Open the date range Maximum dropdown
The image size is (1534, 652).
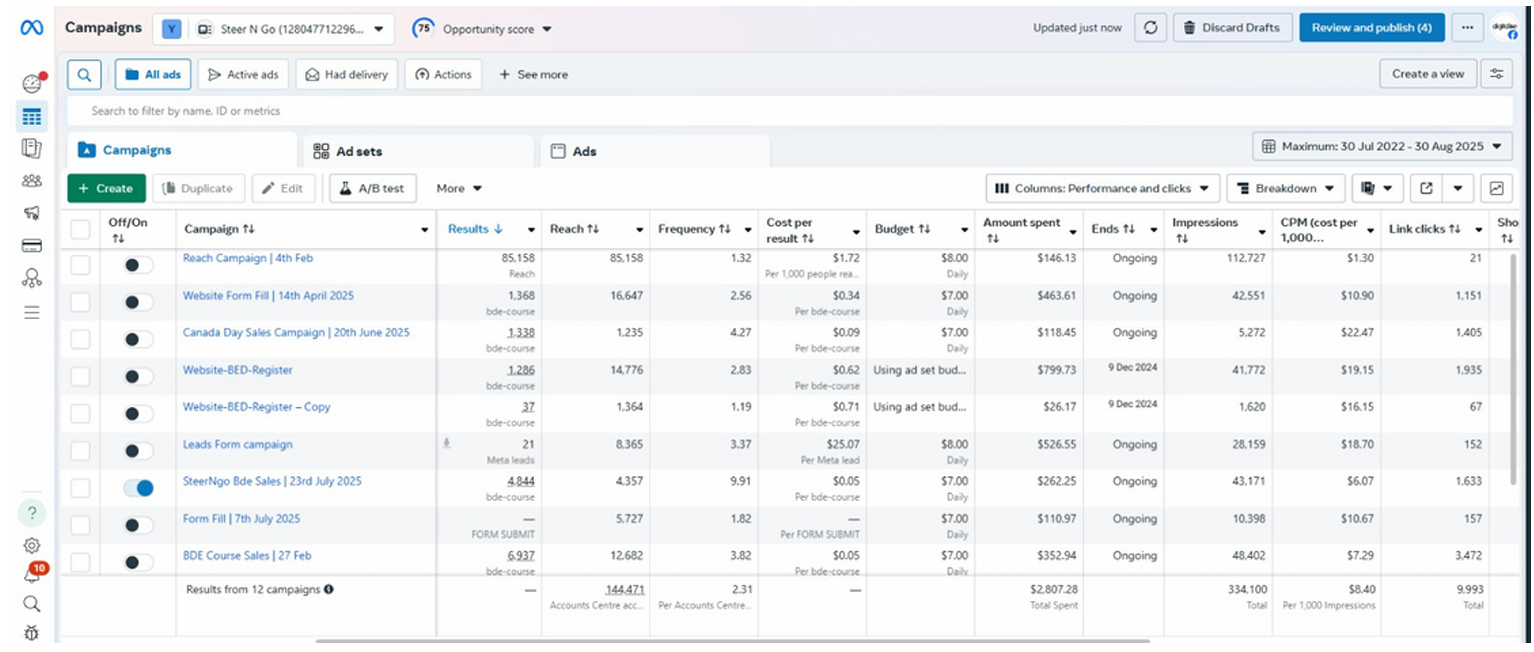[x=1382, y=146]
